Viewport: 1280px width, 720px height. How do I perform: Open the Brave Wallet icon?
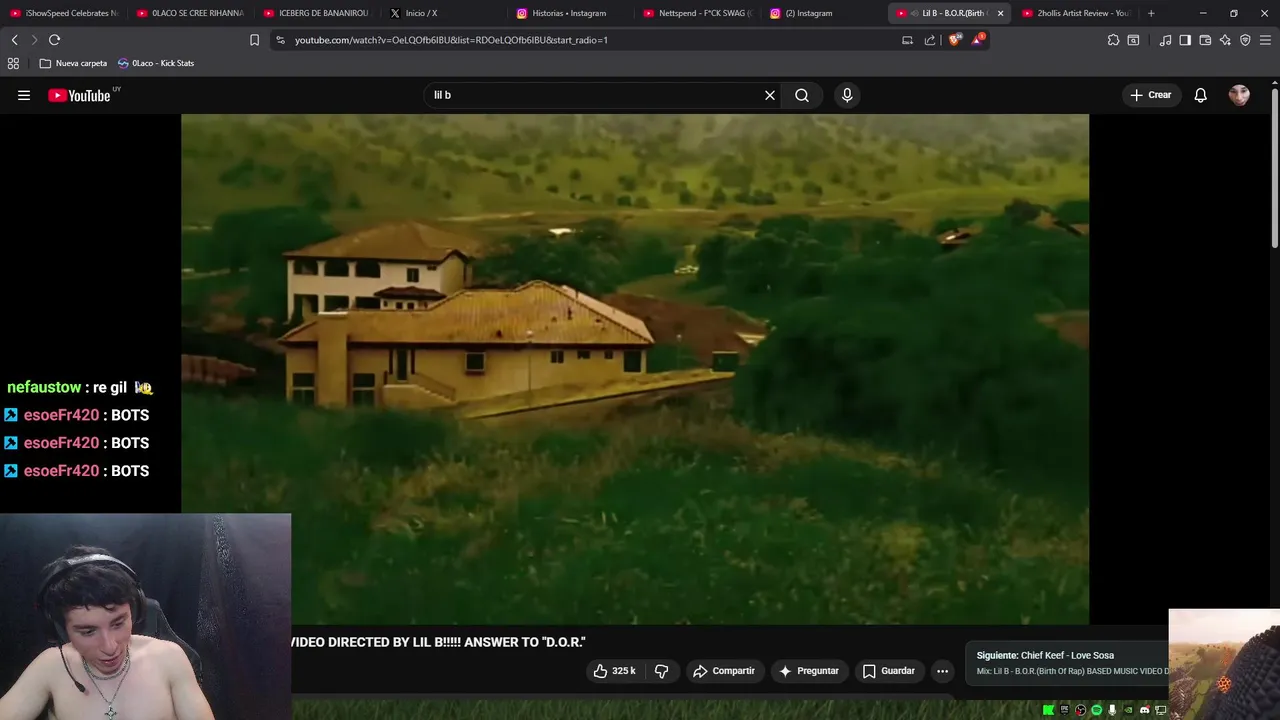tap(1205, 40)
